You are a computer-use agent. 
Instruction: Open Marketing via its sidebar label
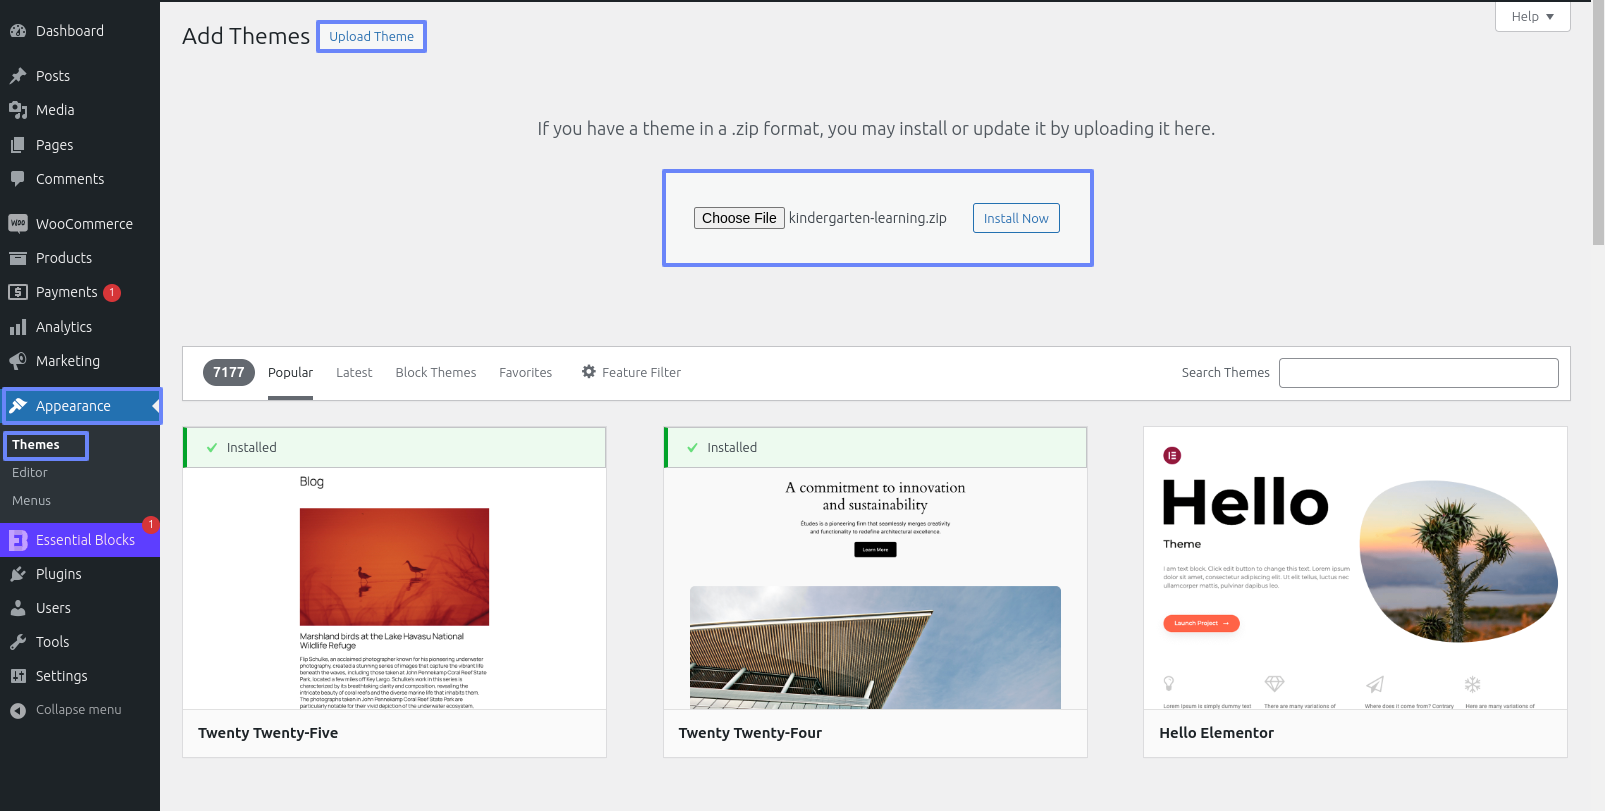point(68,361)
